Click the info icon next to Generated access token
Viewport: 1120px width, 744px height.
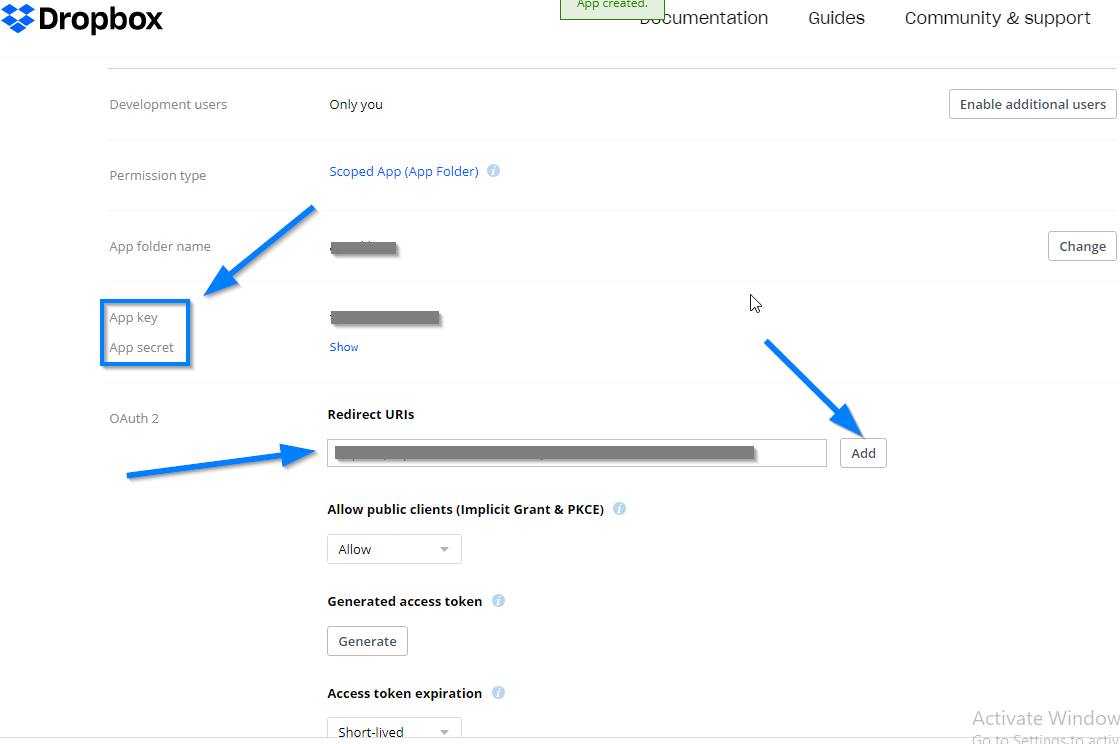pyautogui.click(x=497, y=601)
